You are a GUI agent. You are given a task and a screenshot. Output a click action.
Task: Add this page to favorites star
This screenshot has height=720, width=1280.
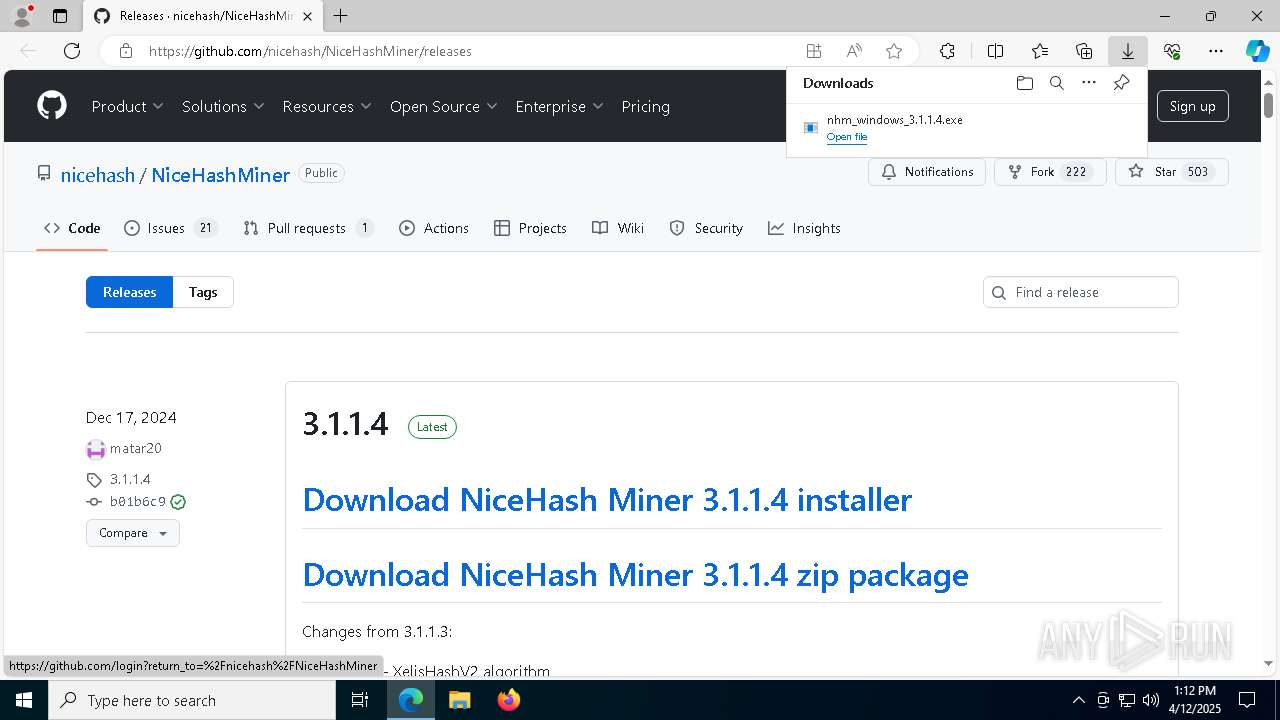pos(894,51)
